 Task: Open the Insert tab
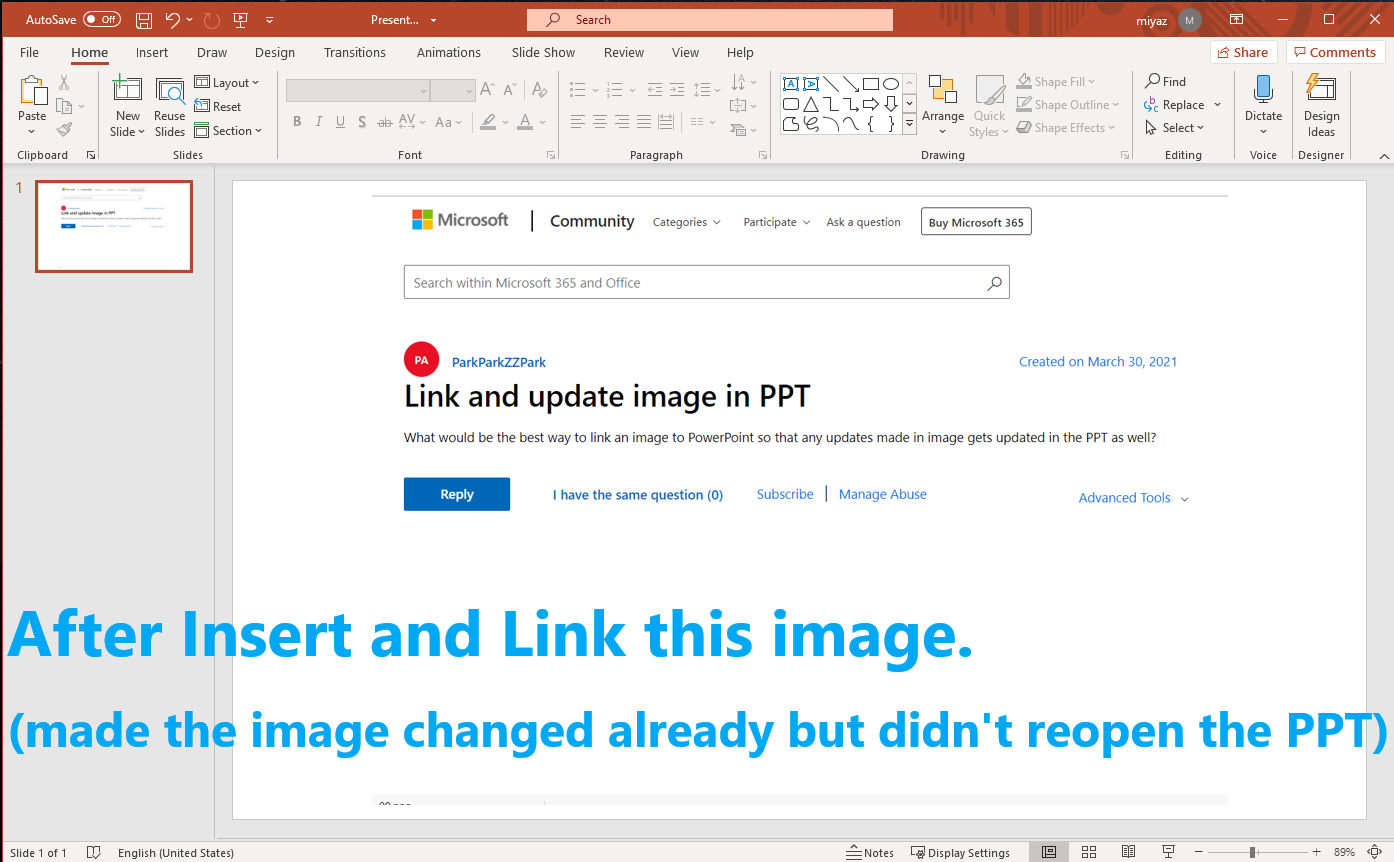[x=152, y=53]
